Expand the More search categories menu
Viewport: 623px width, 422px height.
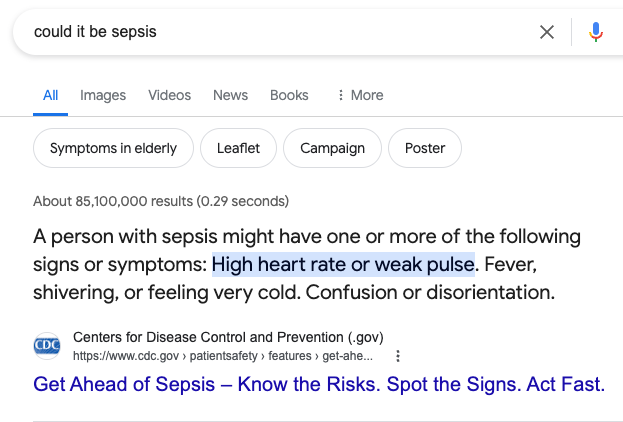pos(360,95)
